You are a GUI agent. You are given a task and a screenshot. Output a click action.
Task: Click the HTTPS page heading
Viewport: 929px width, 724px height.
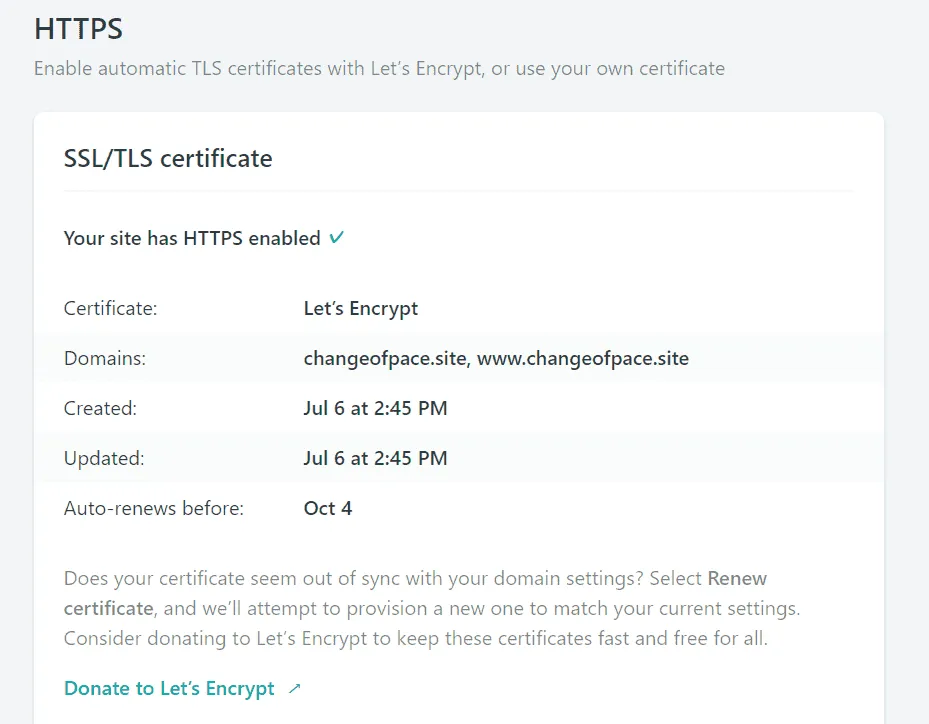pos(78,29)
